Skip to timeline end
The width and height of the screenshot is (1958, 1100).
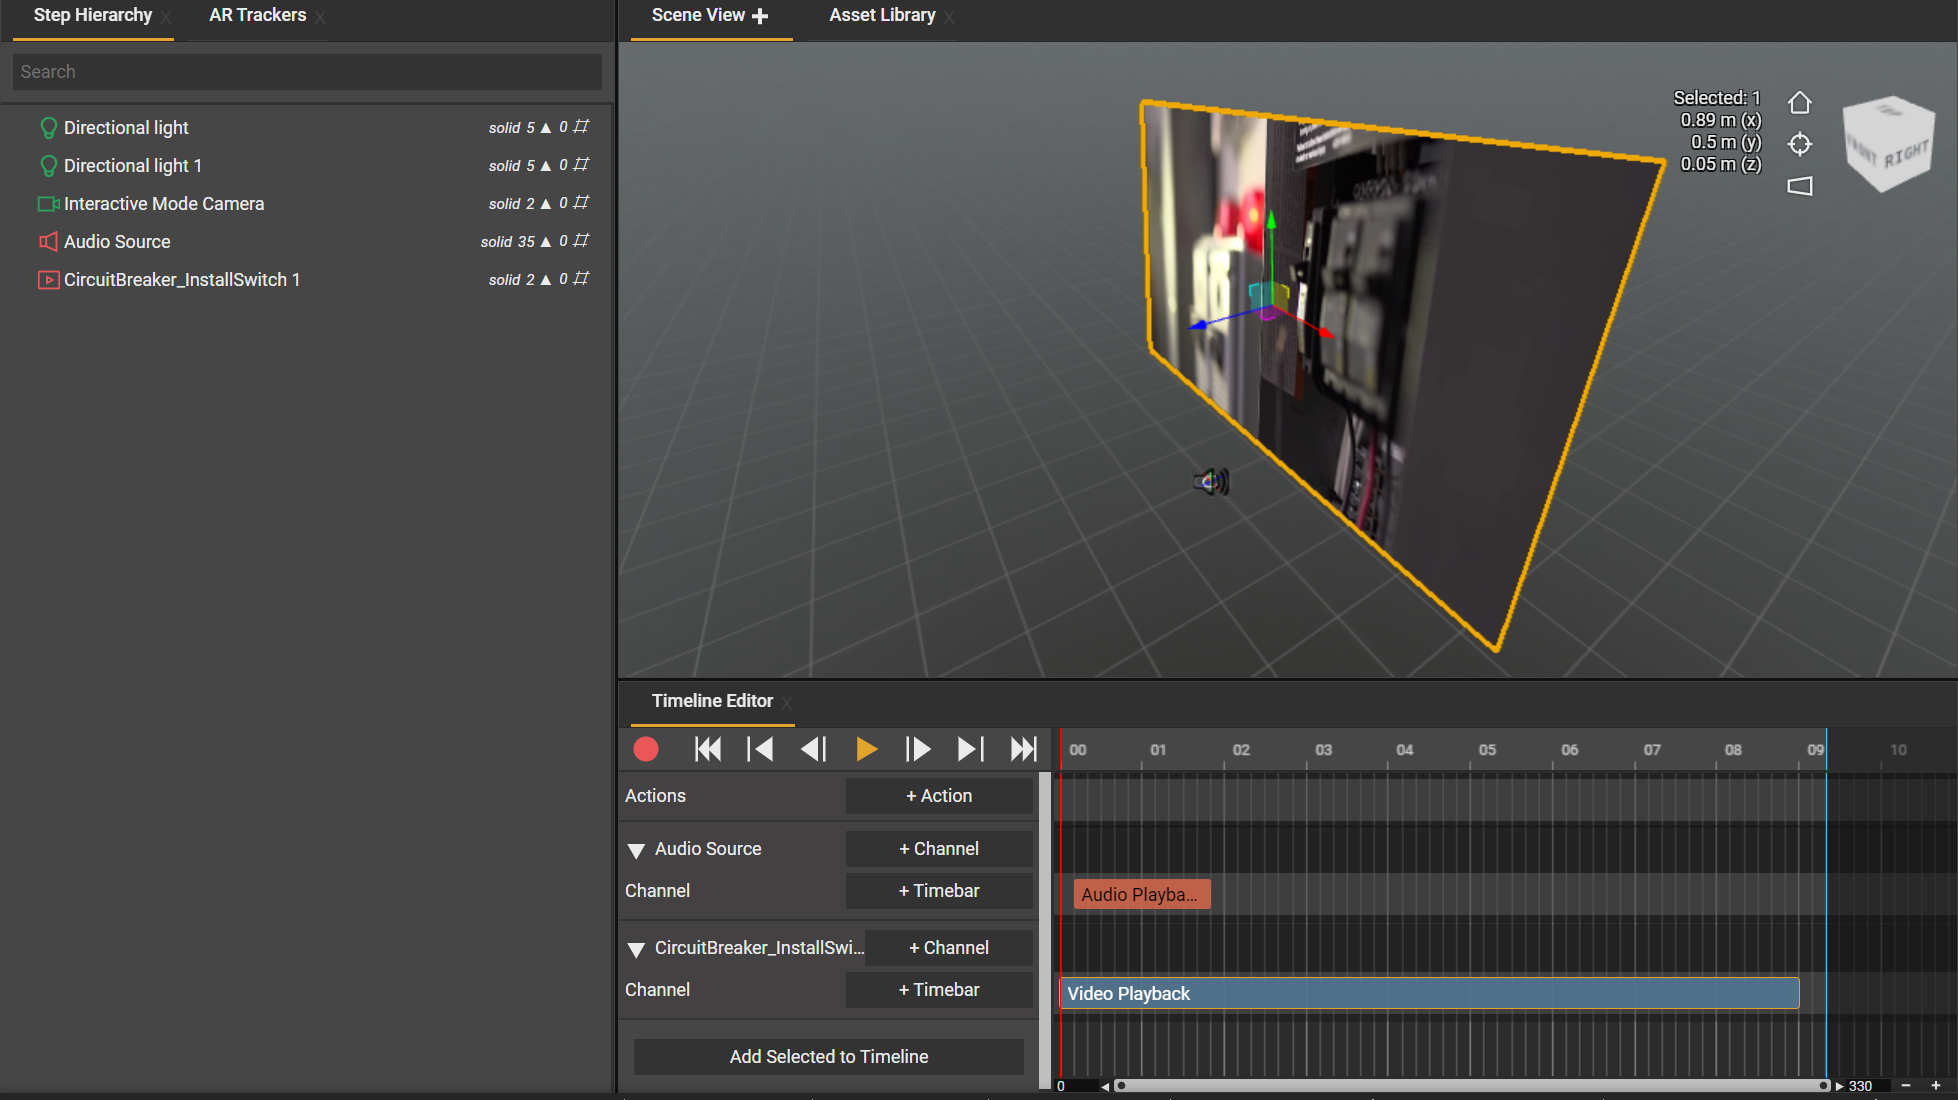[x=1023, y=749]
